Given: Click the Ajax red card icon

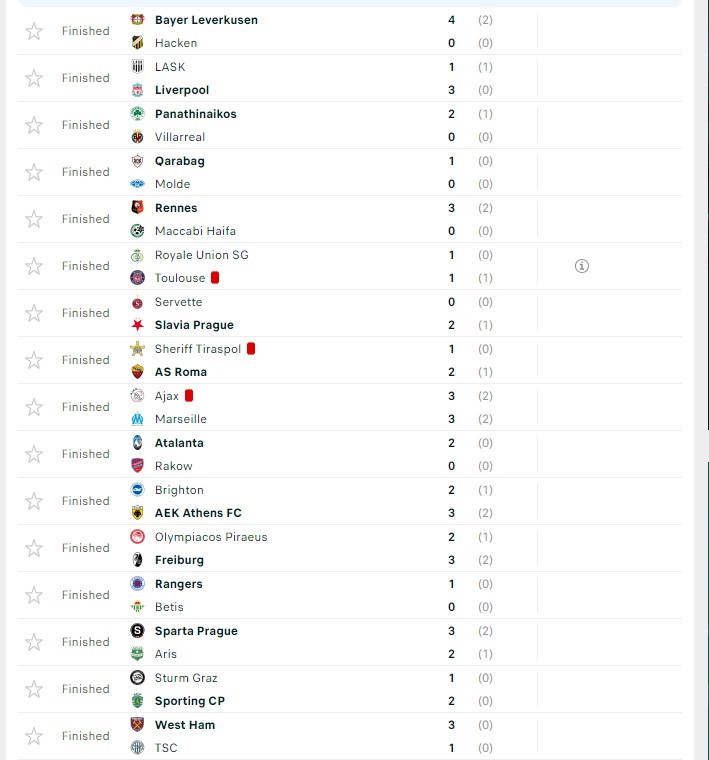Looking at the screenshot, I should pos(189,396).
